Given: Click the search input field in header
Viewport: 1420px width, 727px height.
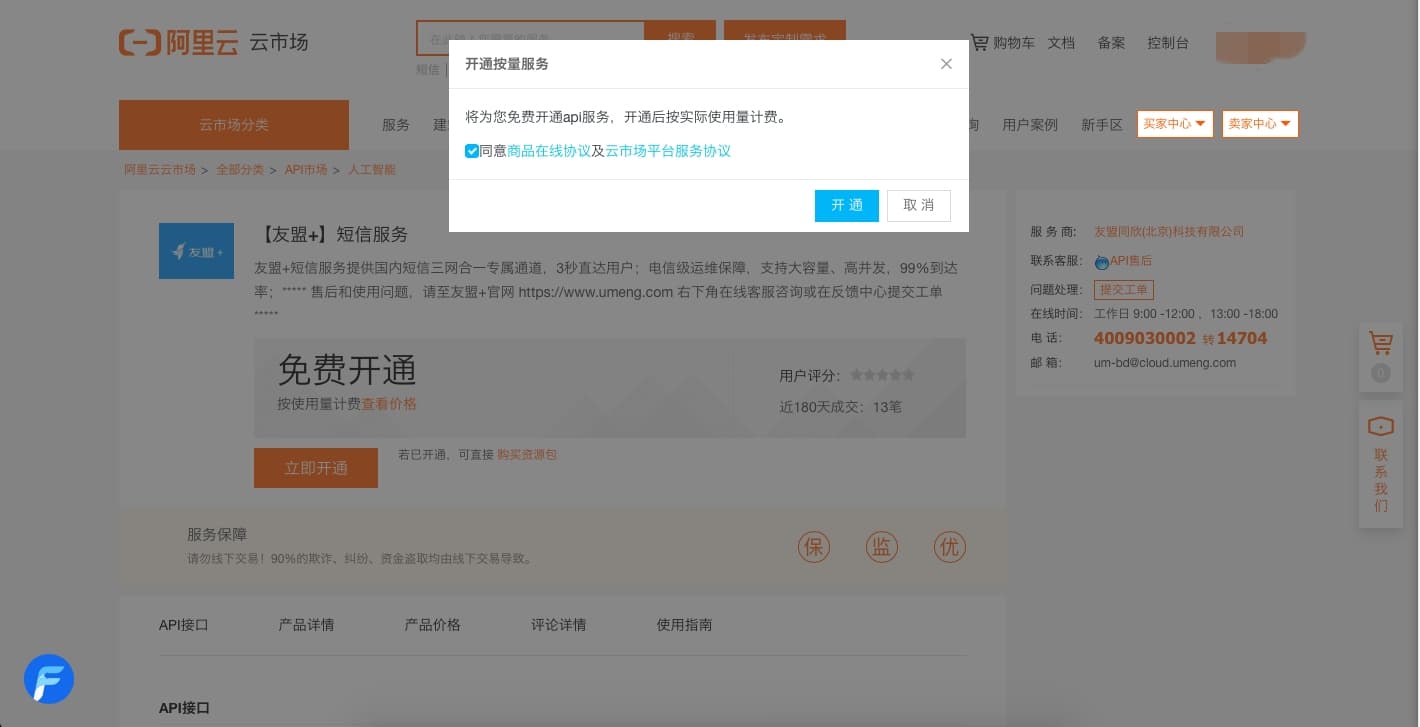Looking at the screenshot, I should pyautogui.click(x=531, y=38).
